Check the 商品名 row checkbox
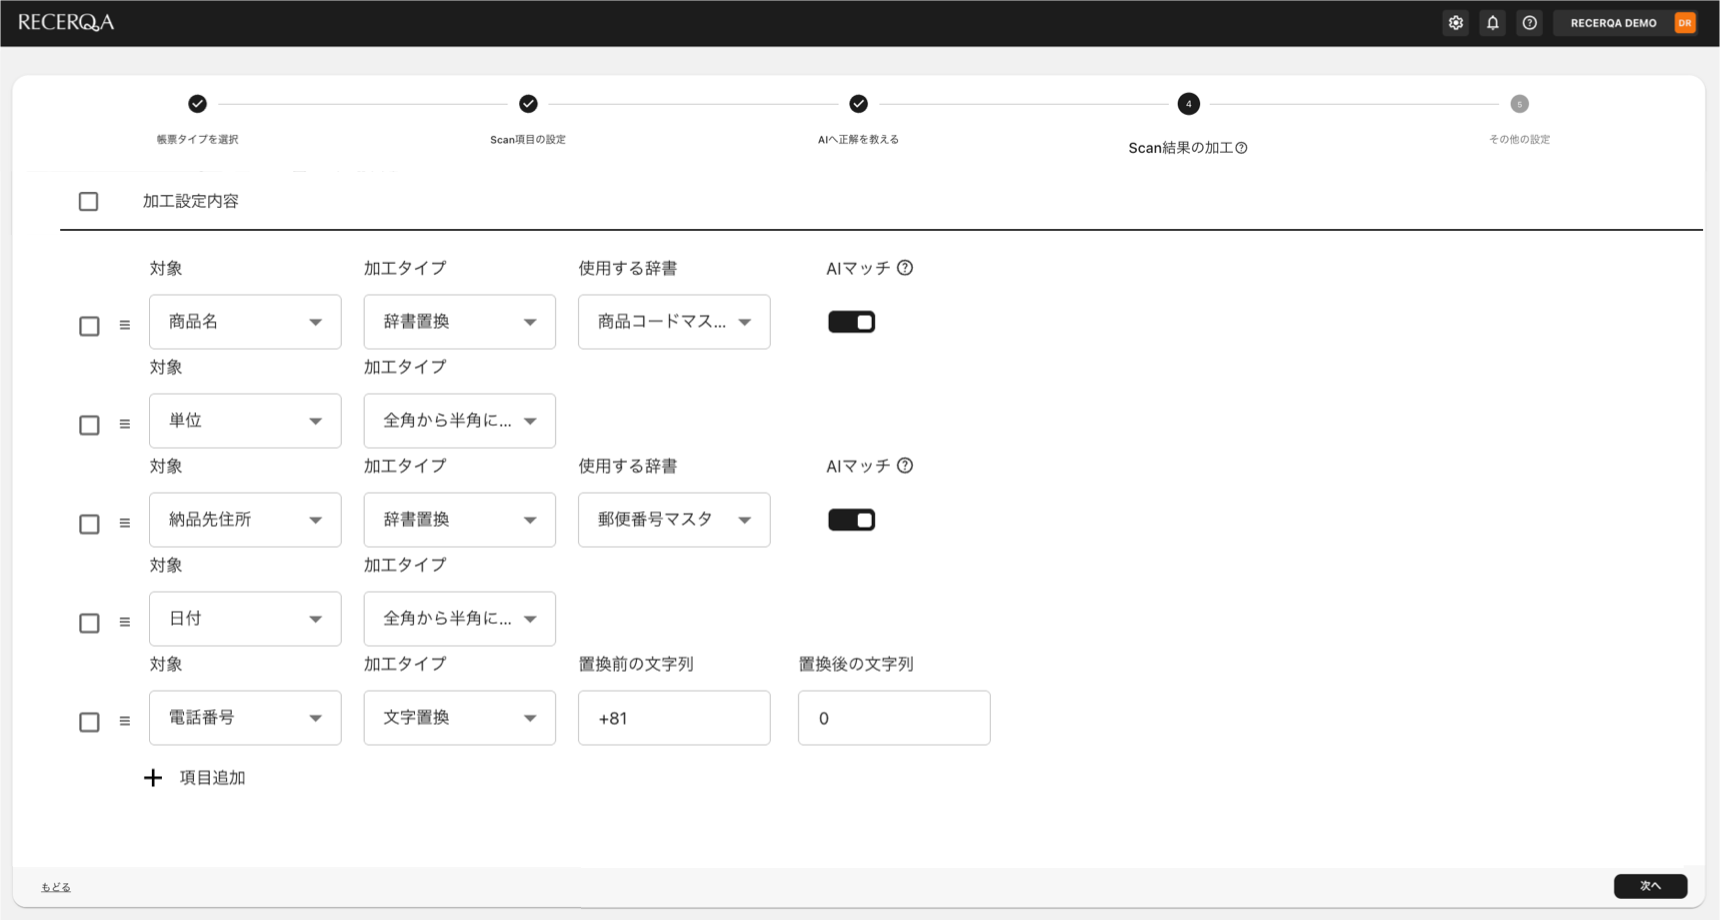The image size is (1720, 920). [89, 326]
